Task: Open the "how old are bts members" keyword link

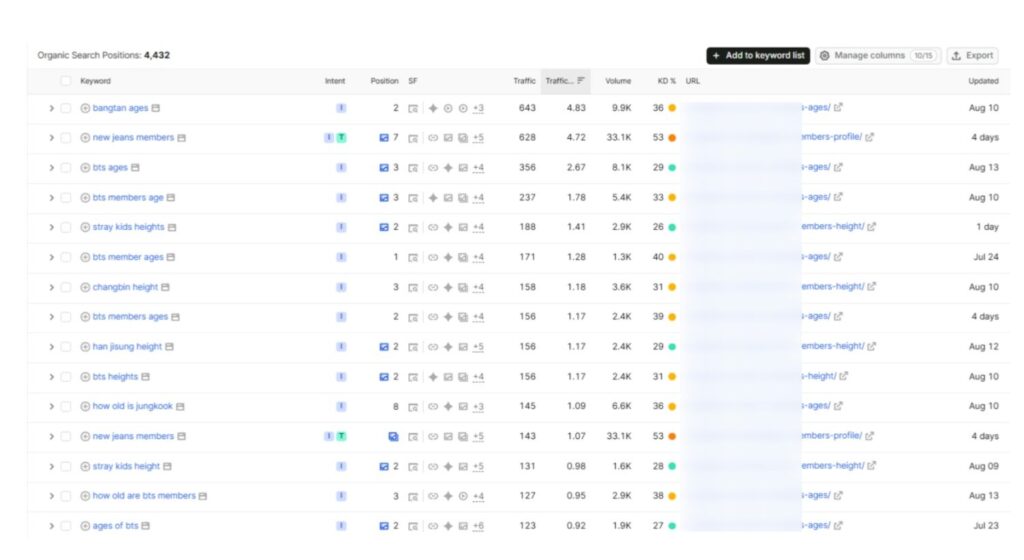Action: click(x=144, y=496)
